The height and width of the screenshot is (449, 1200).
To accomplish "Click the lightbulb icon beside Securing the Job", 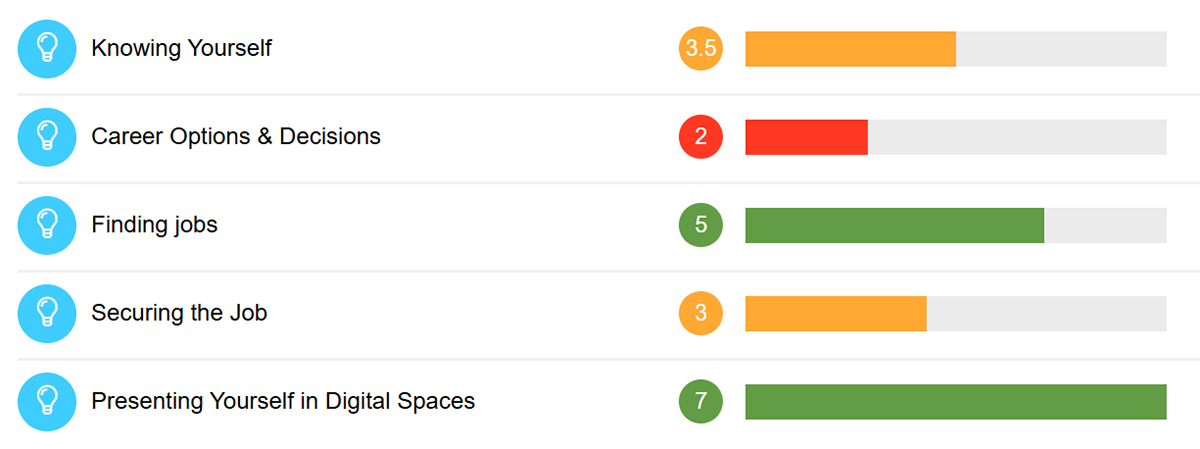I will 47,313.
